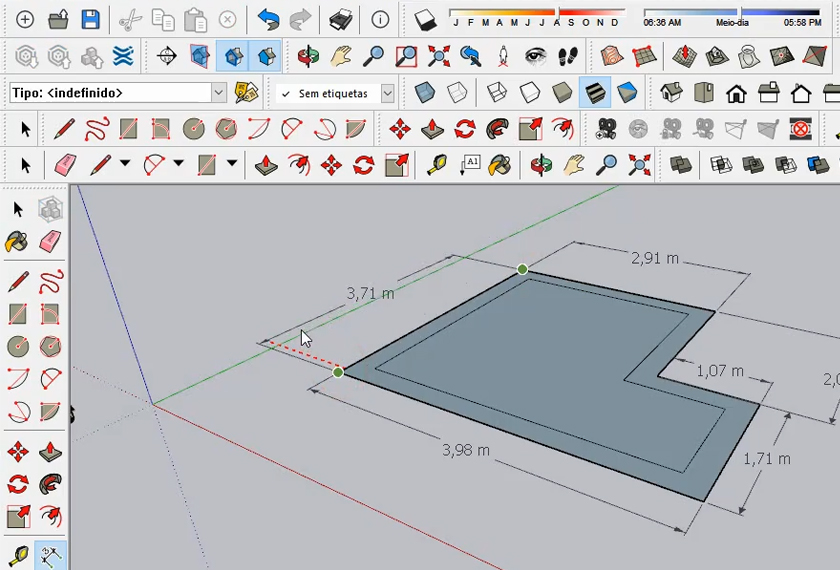Click the Save floppy disk icon
The width and height of the screenshot is (840, 570).
click(x=91, y=19)
